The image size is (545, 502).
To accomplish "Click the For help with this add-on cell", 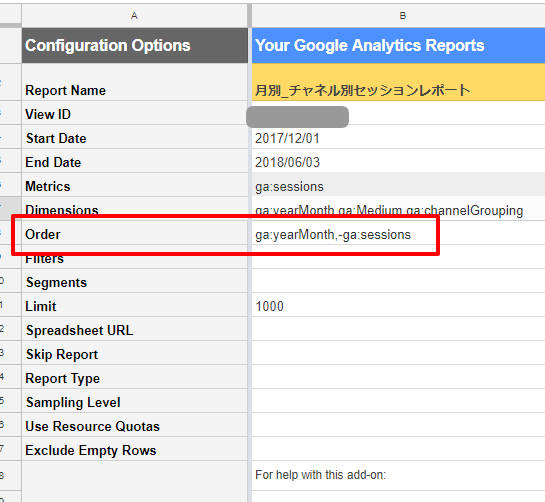I will (398, 476).
